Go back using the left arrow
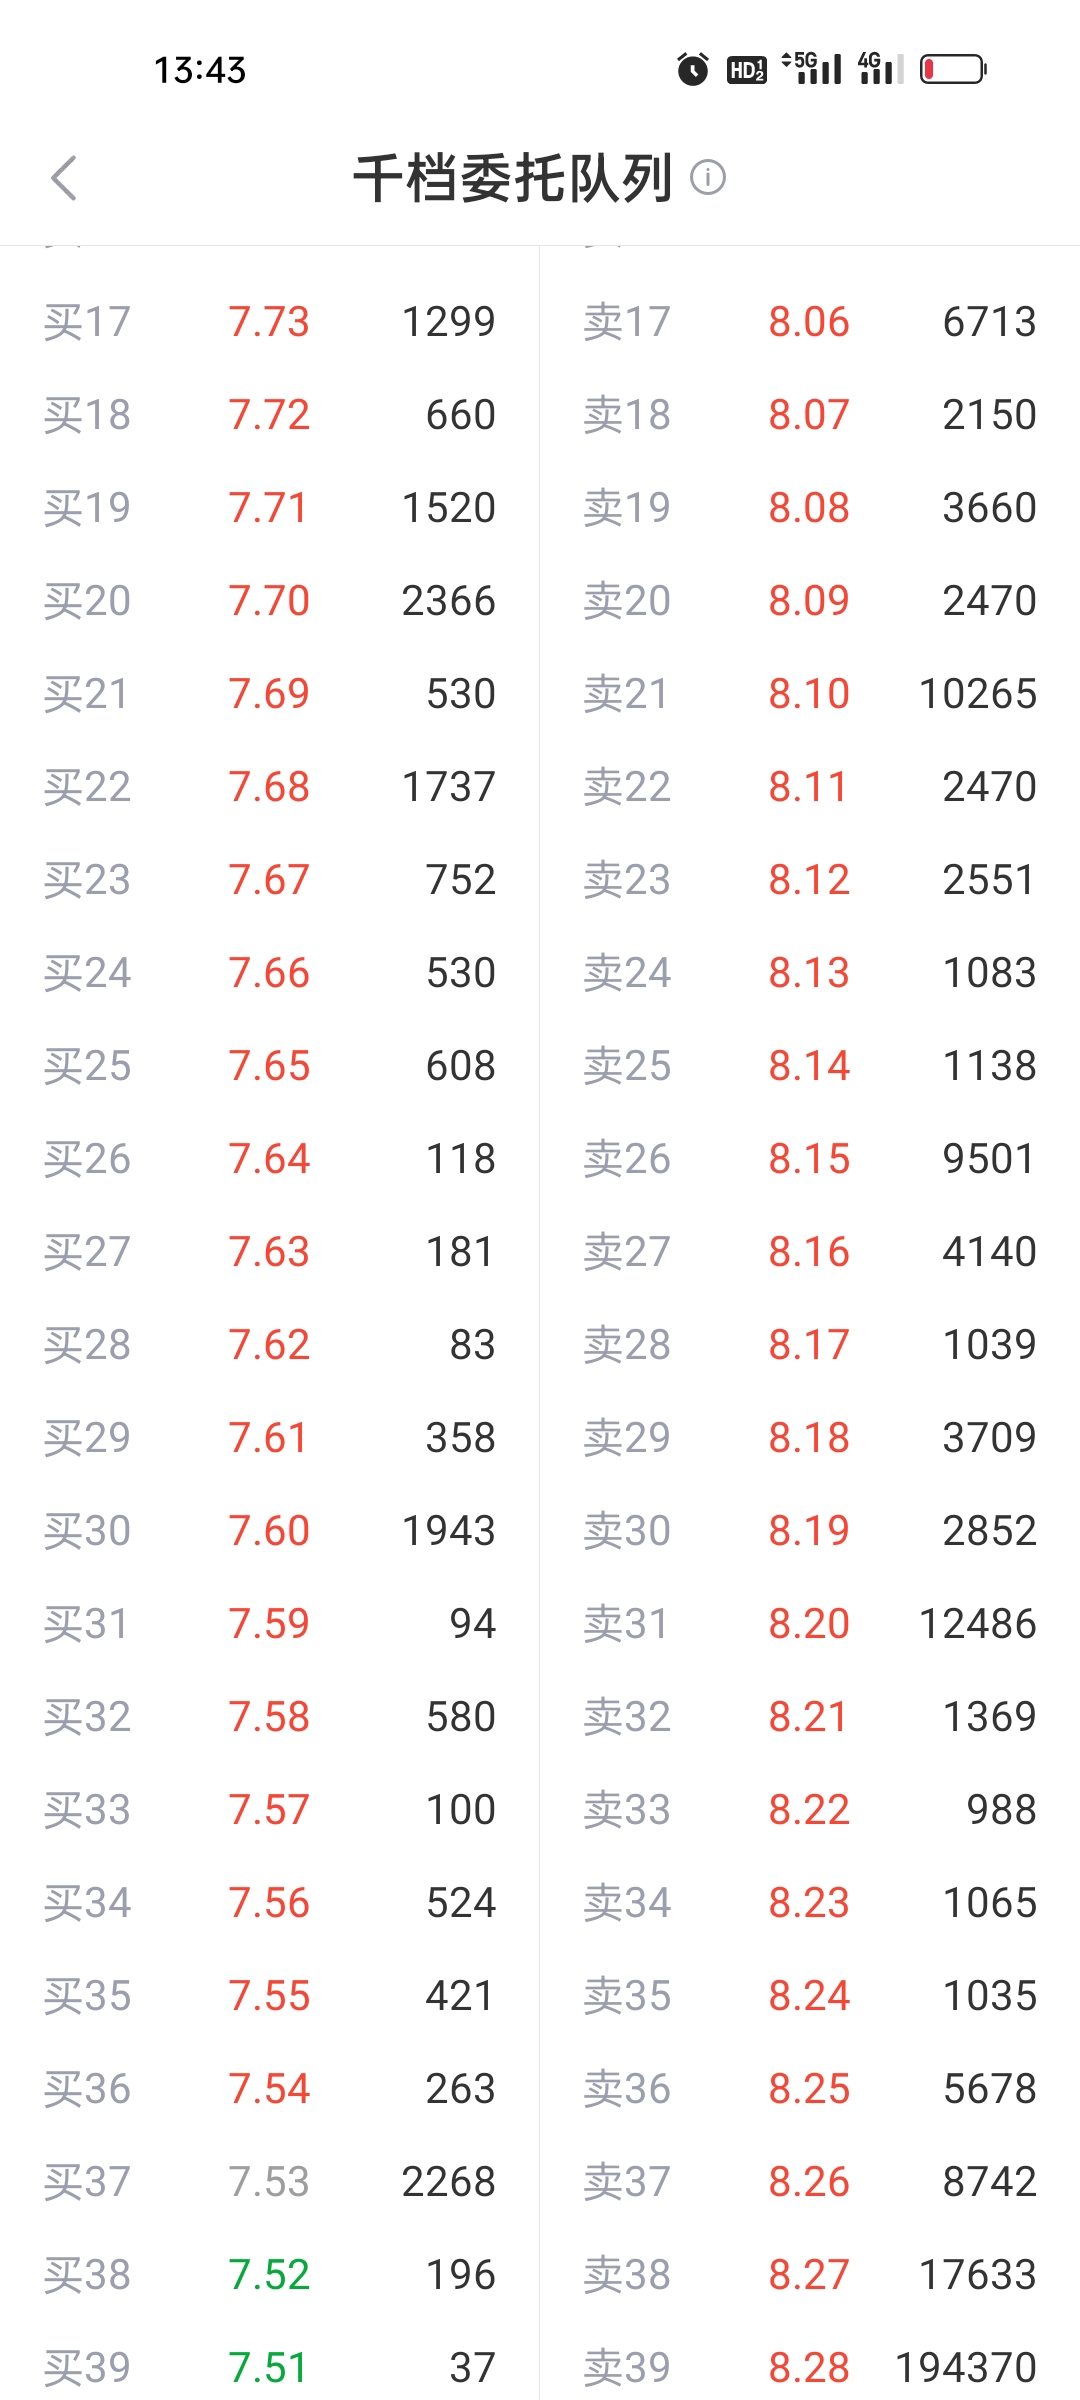 [64, 179]
